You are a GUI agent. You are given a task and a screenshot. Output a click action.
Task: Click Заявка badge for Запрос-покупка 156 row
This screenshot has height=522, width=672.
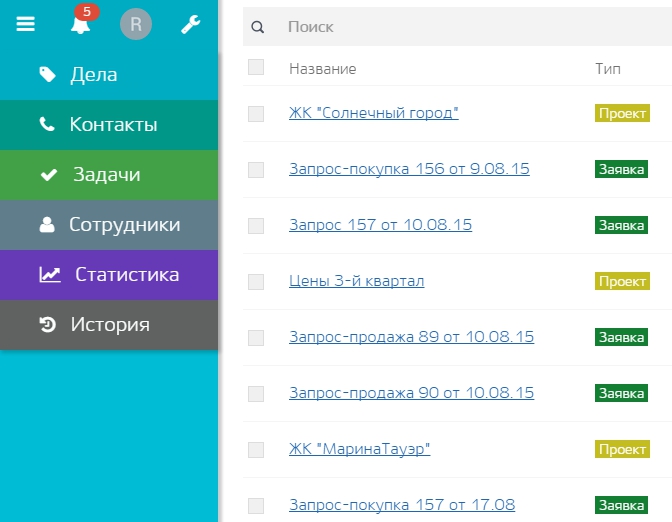click(x=621, y=169)
